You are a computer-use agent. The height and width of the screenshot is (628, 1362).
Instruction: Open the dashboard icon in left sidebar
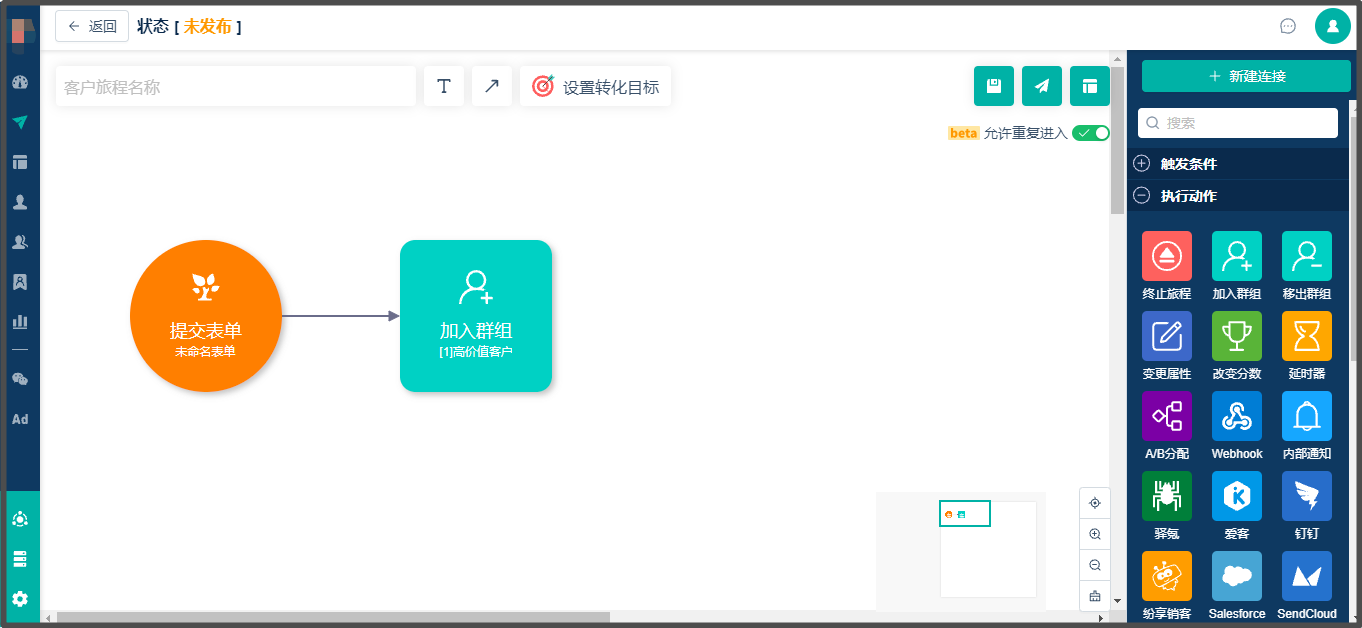pos(20,82)
